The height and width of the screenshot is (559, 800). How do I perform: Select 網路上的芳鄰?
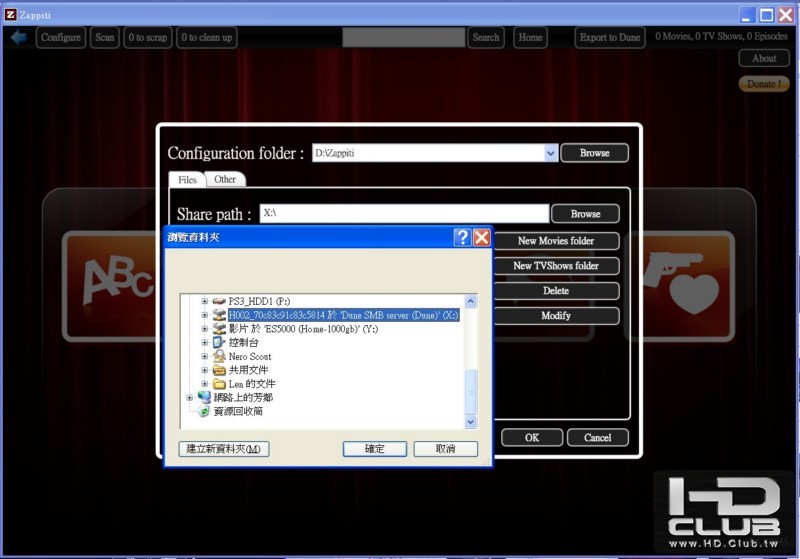pyautogui.click(x=243, y=397)
